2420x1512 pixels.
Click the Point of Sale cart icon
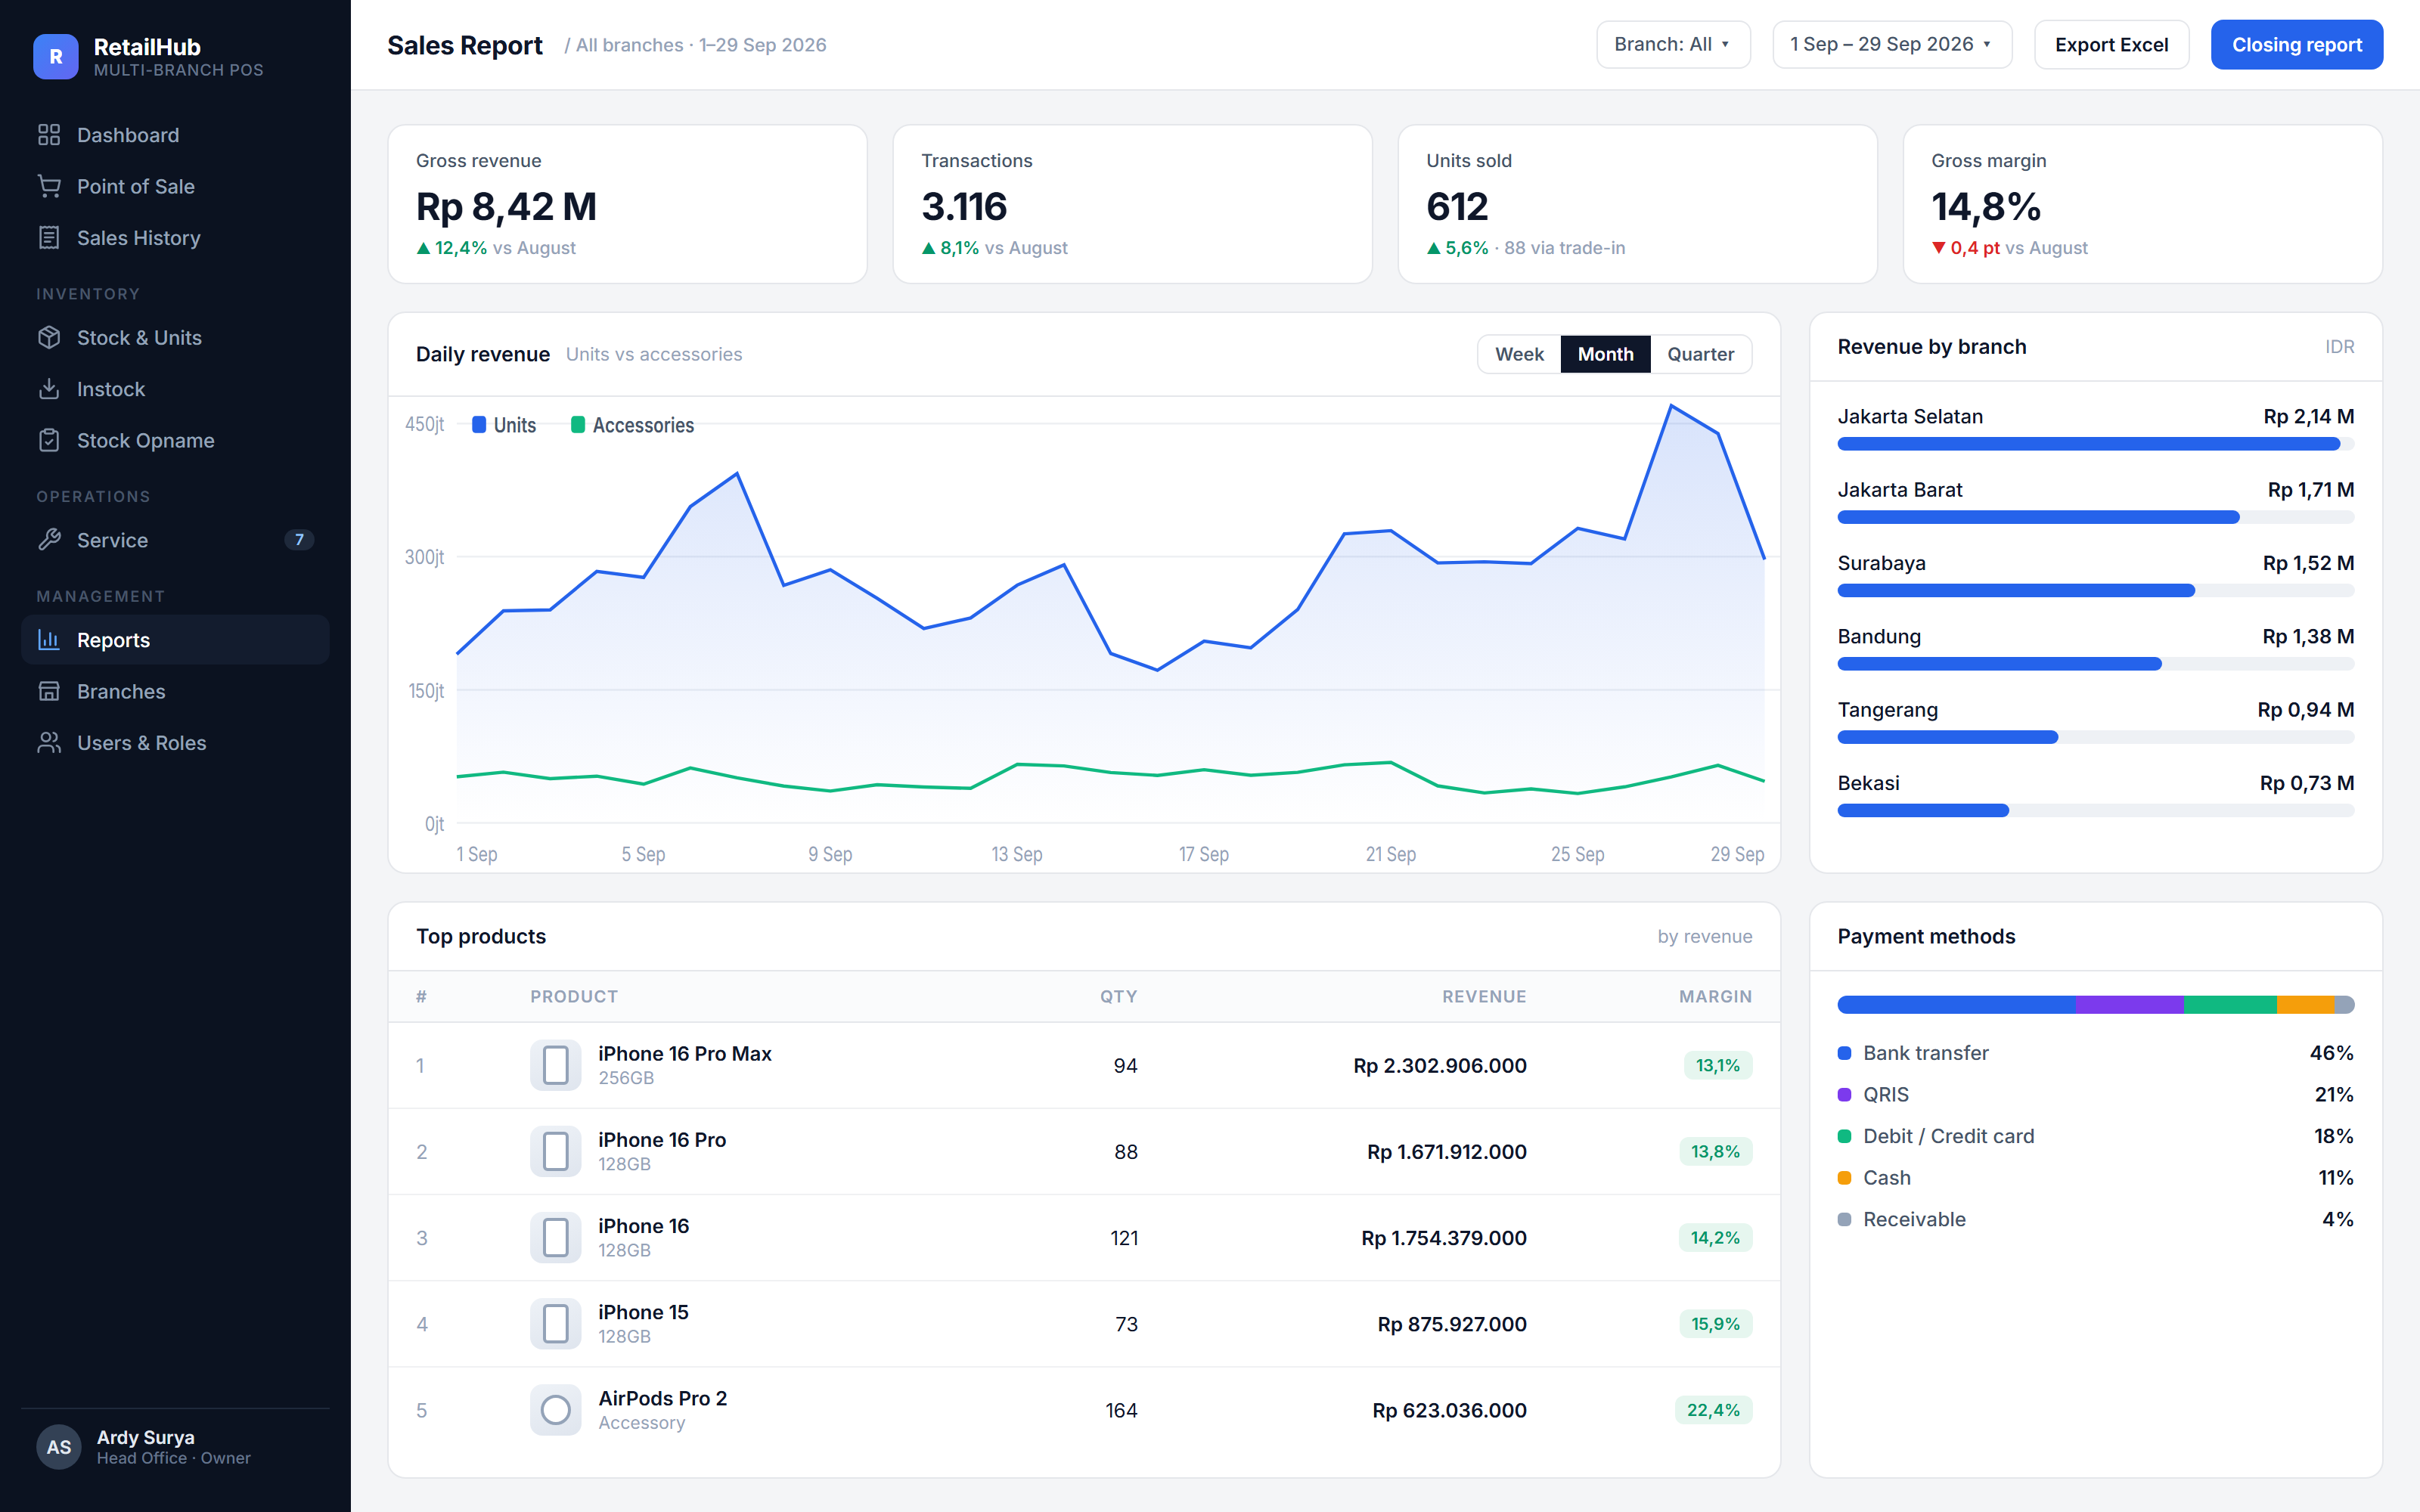click(49, 186)
